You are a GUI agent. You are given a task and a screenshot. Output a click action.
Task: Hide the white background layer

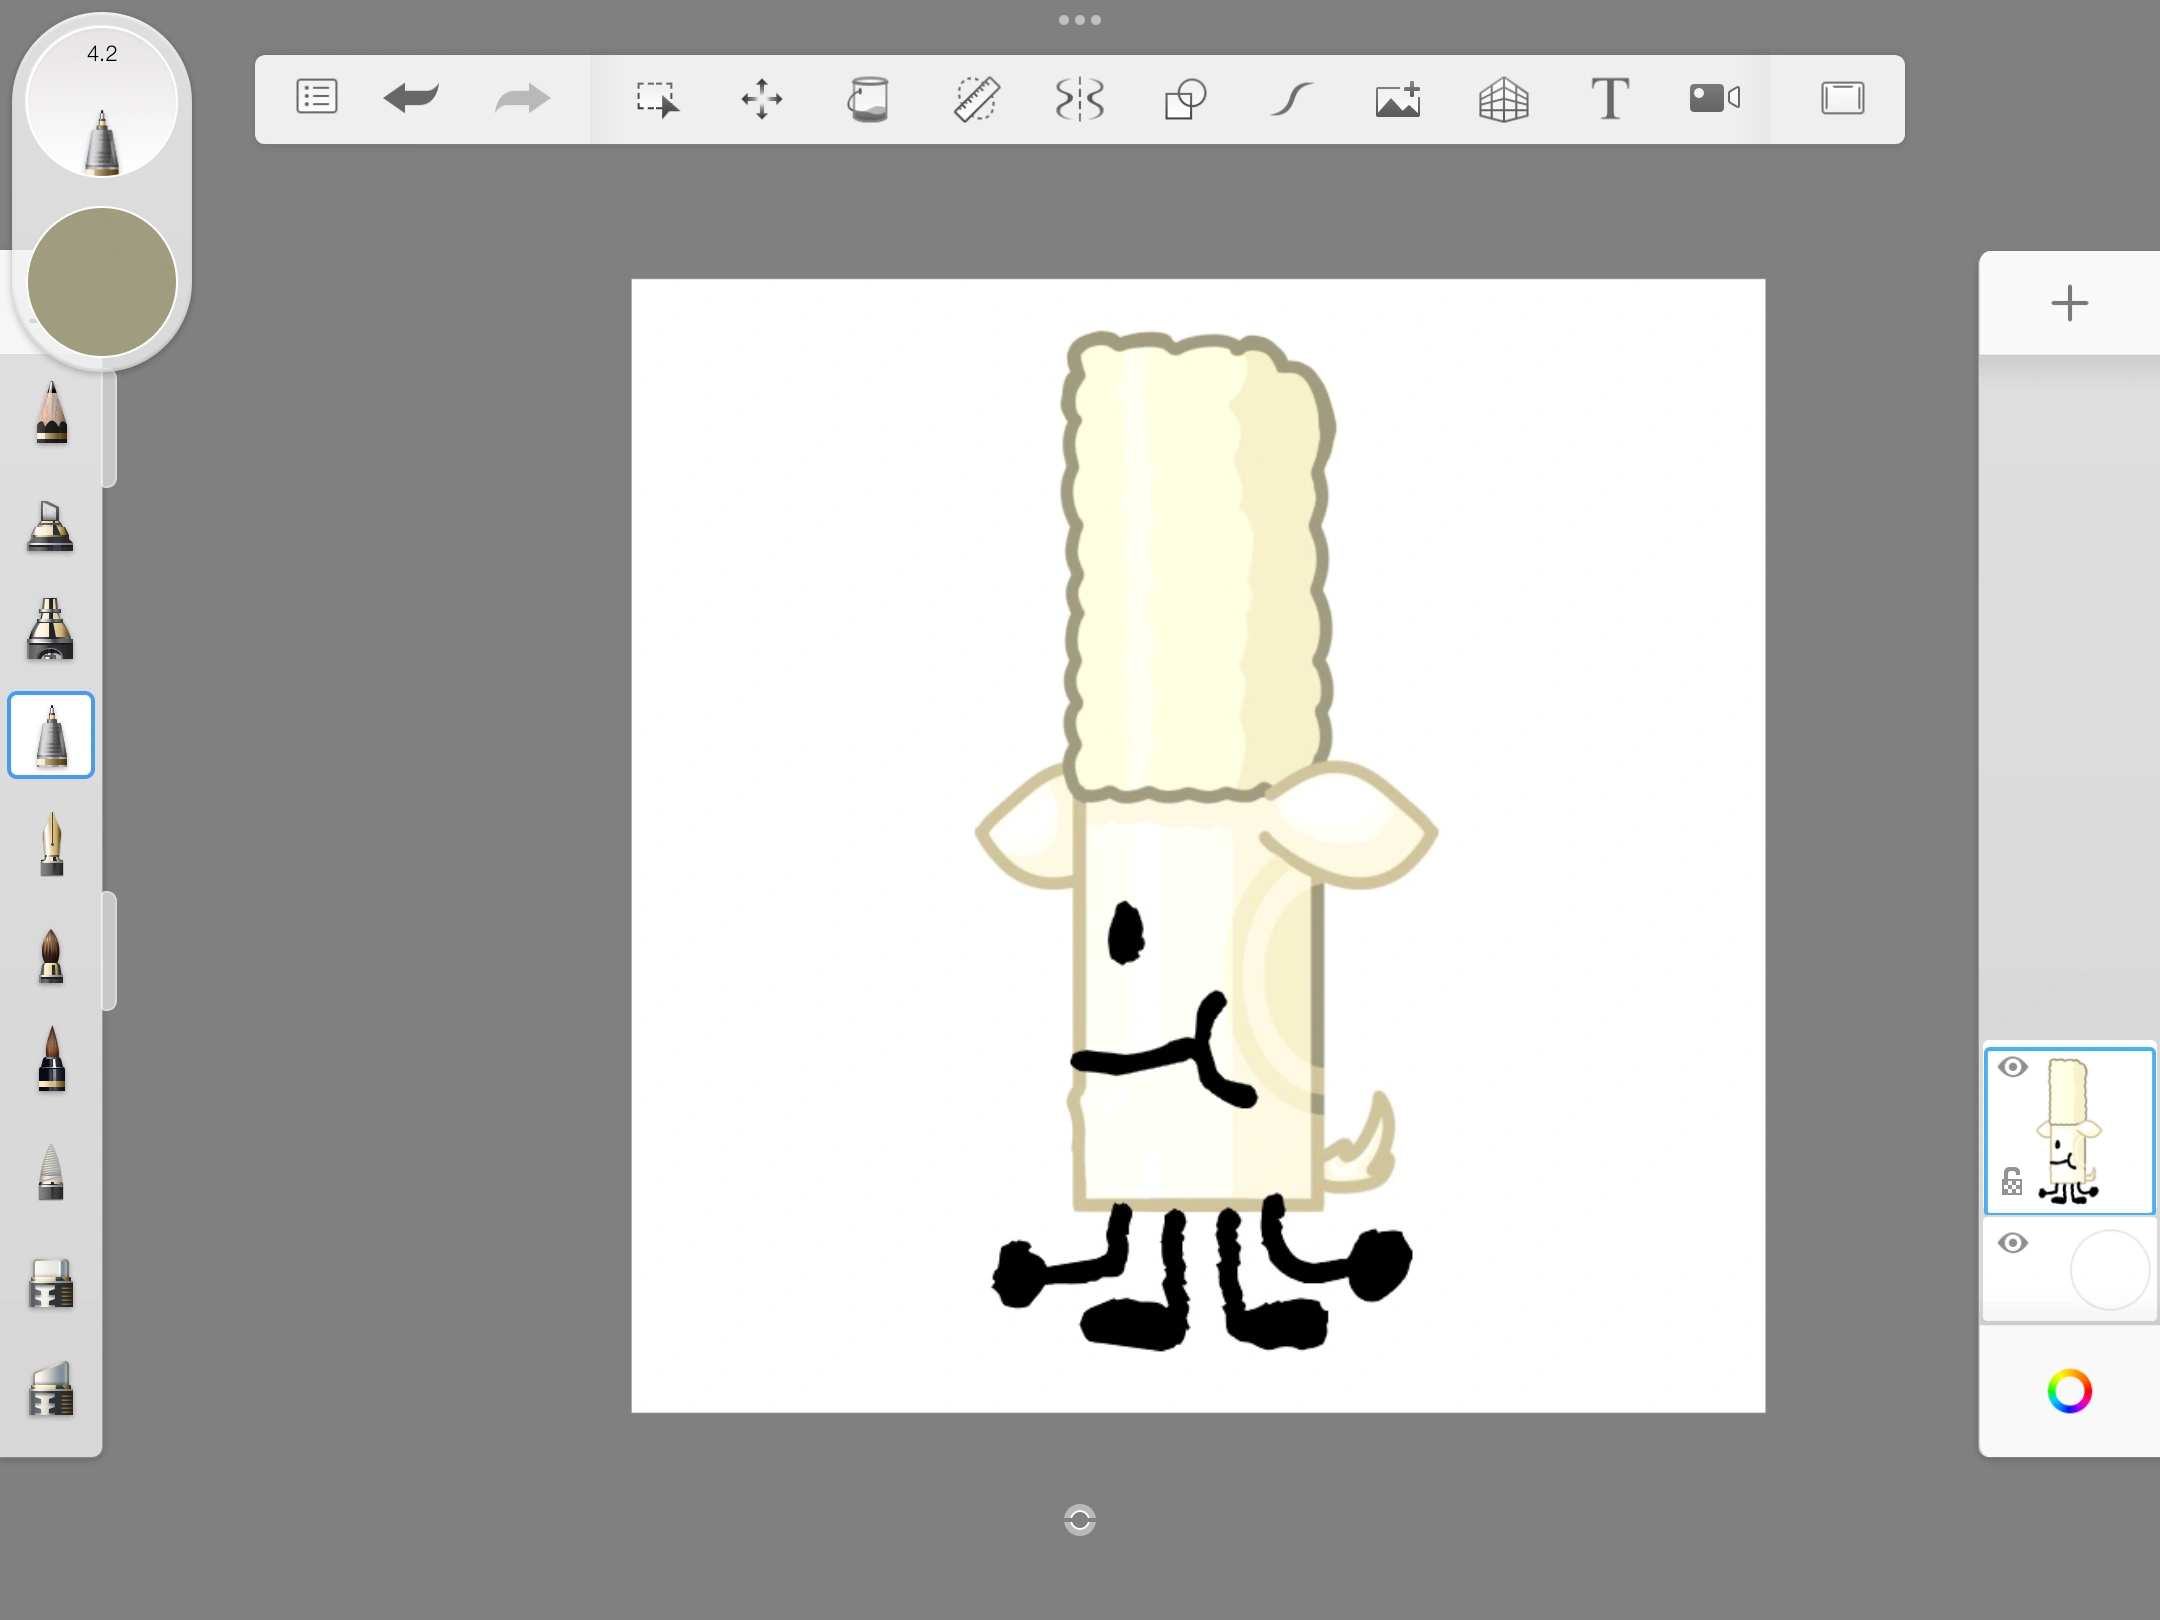[x=2012, y=1243]
